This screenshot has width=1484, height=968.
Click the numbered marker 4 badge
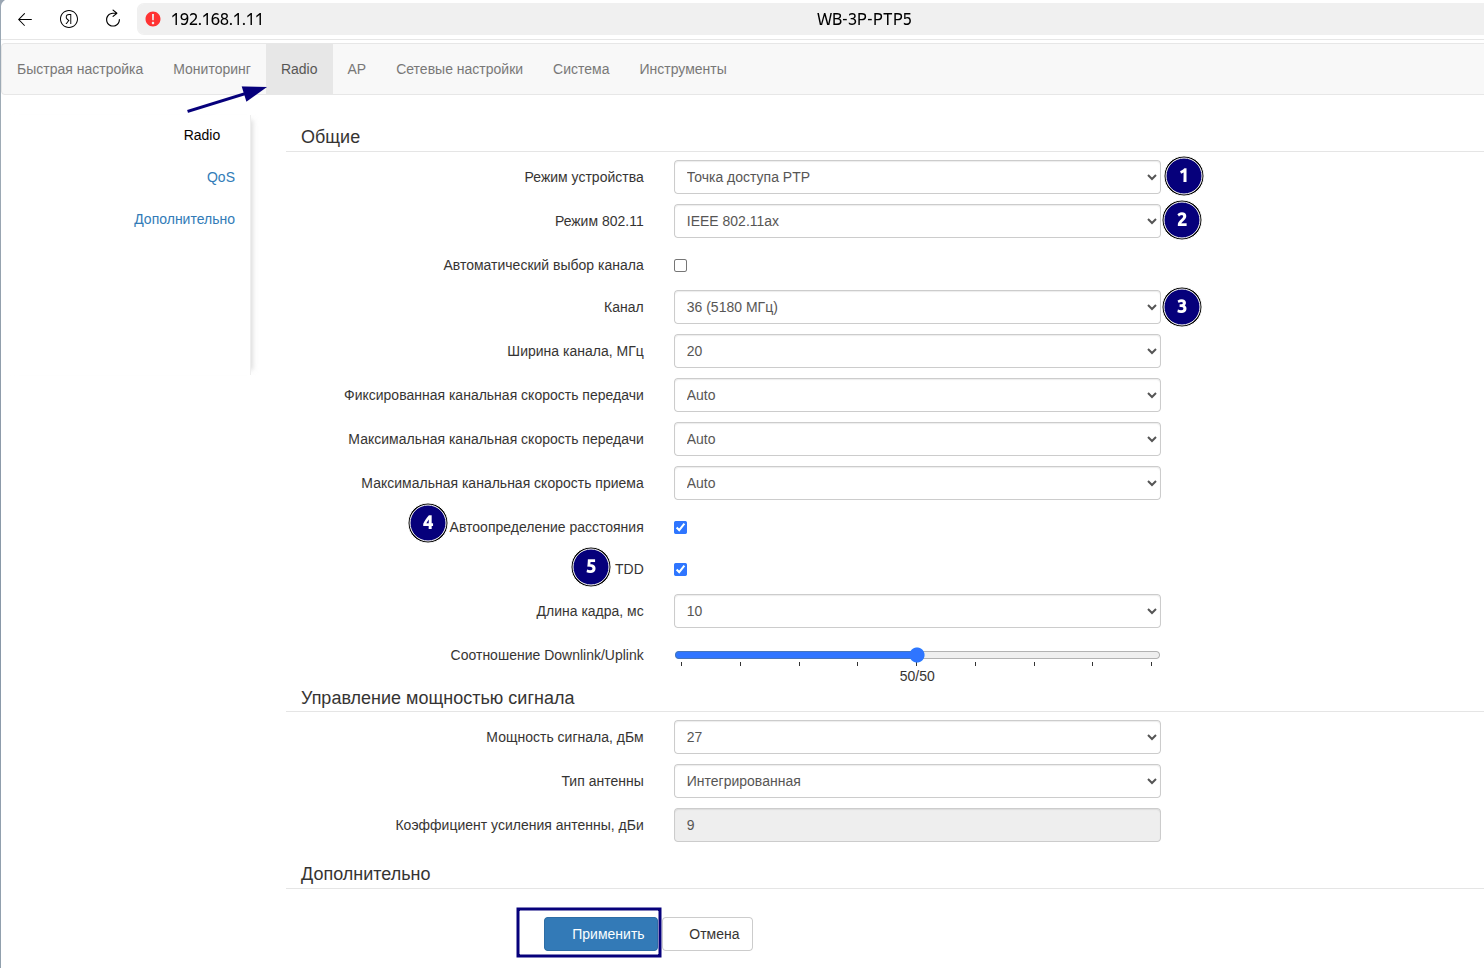tap(428, 522)
